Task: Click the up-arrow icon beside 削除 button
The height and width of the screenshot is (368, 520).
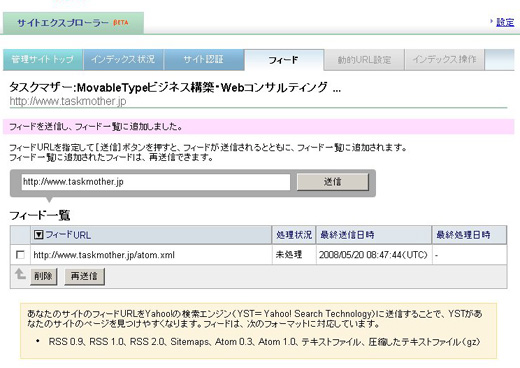Action: 20,274
